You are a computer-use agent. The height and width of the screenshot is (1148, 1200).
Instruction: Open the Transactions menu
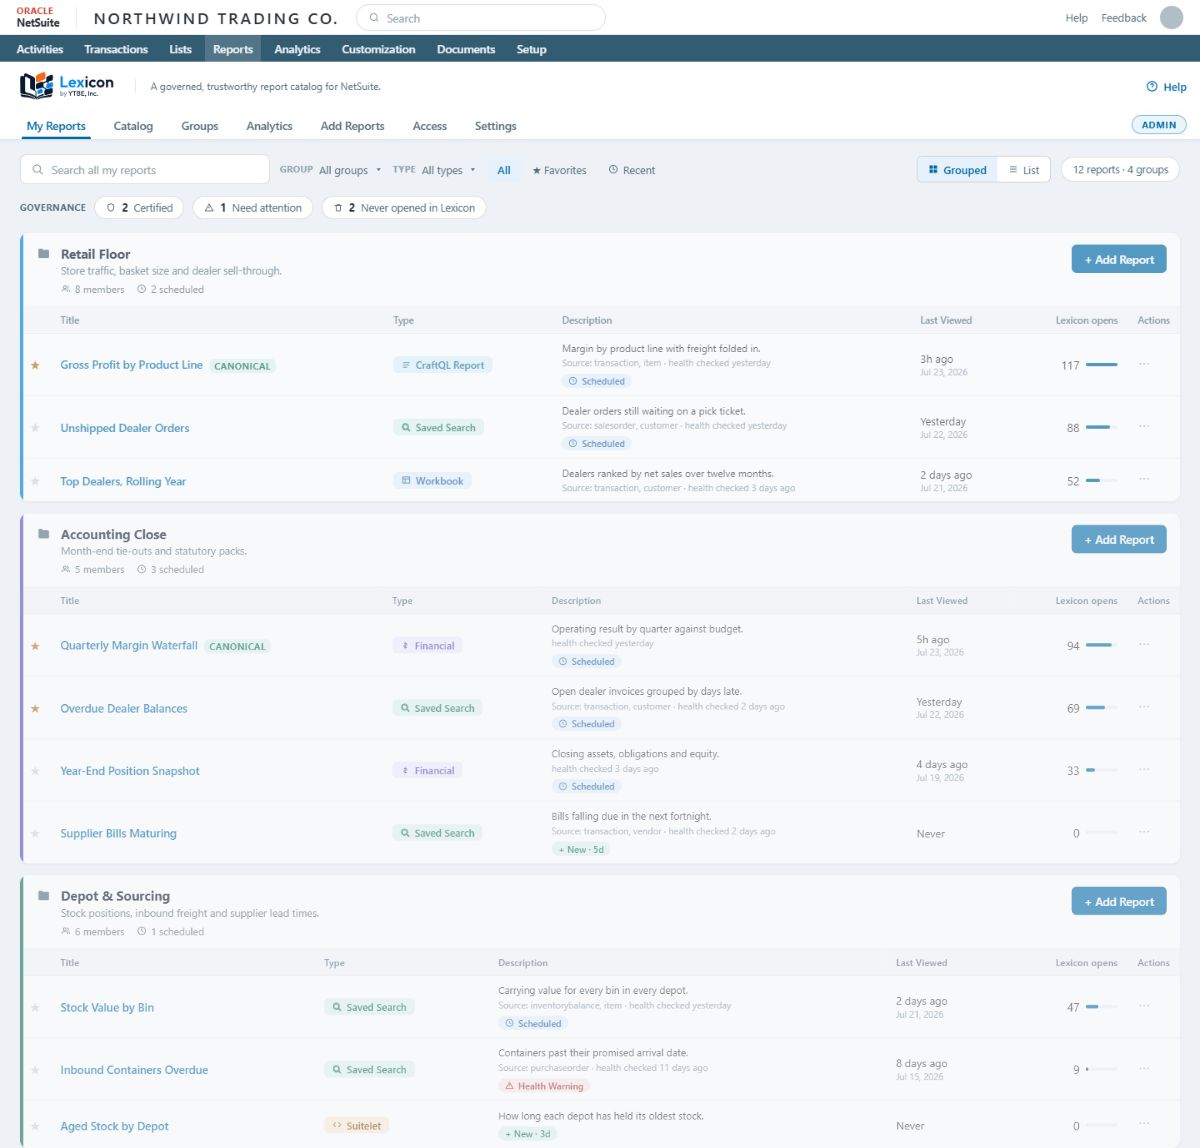click(x=116, y=49)
